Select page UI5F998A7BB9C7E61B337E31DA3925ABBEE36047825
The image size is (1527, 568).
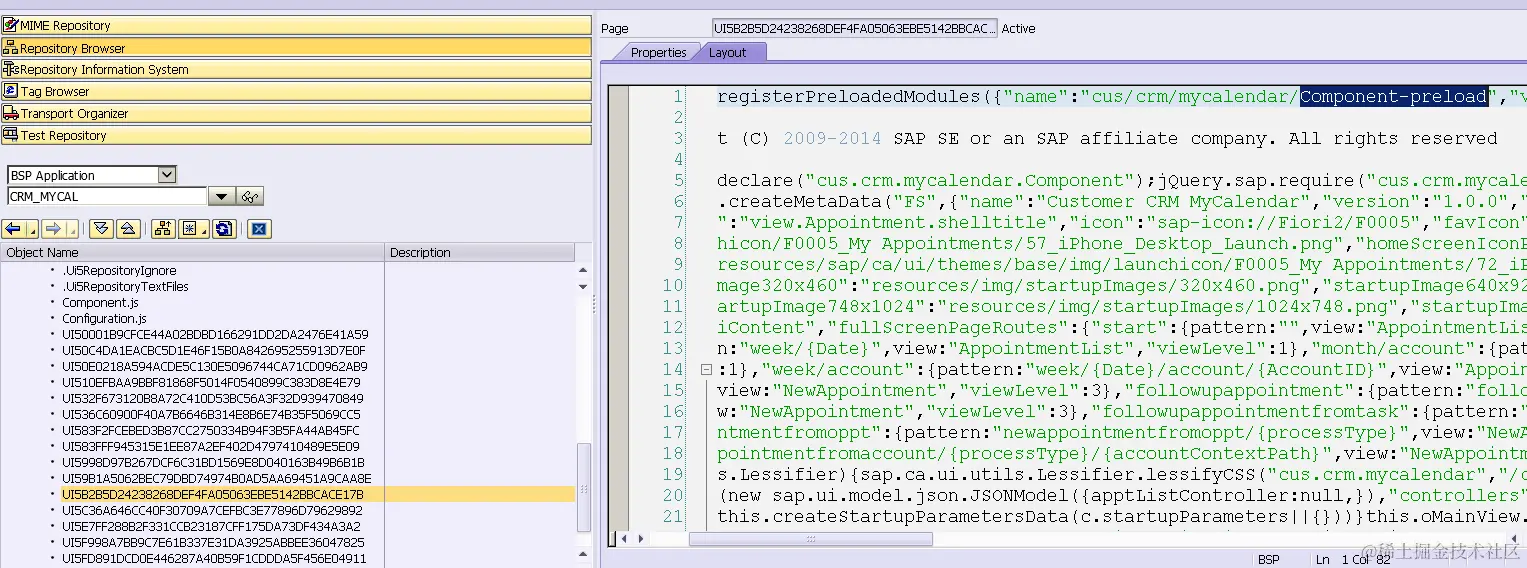tap(213, 542)
